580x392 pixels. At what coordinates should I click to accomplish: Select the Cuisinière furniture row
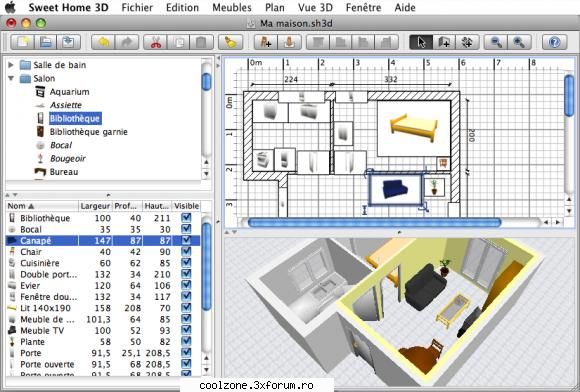pyautogui.click(x=103, y=263)
